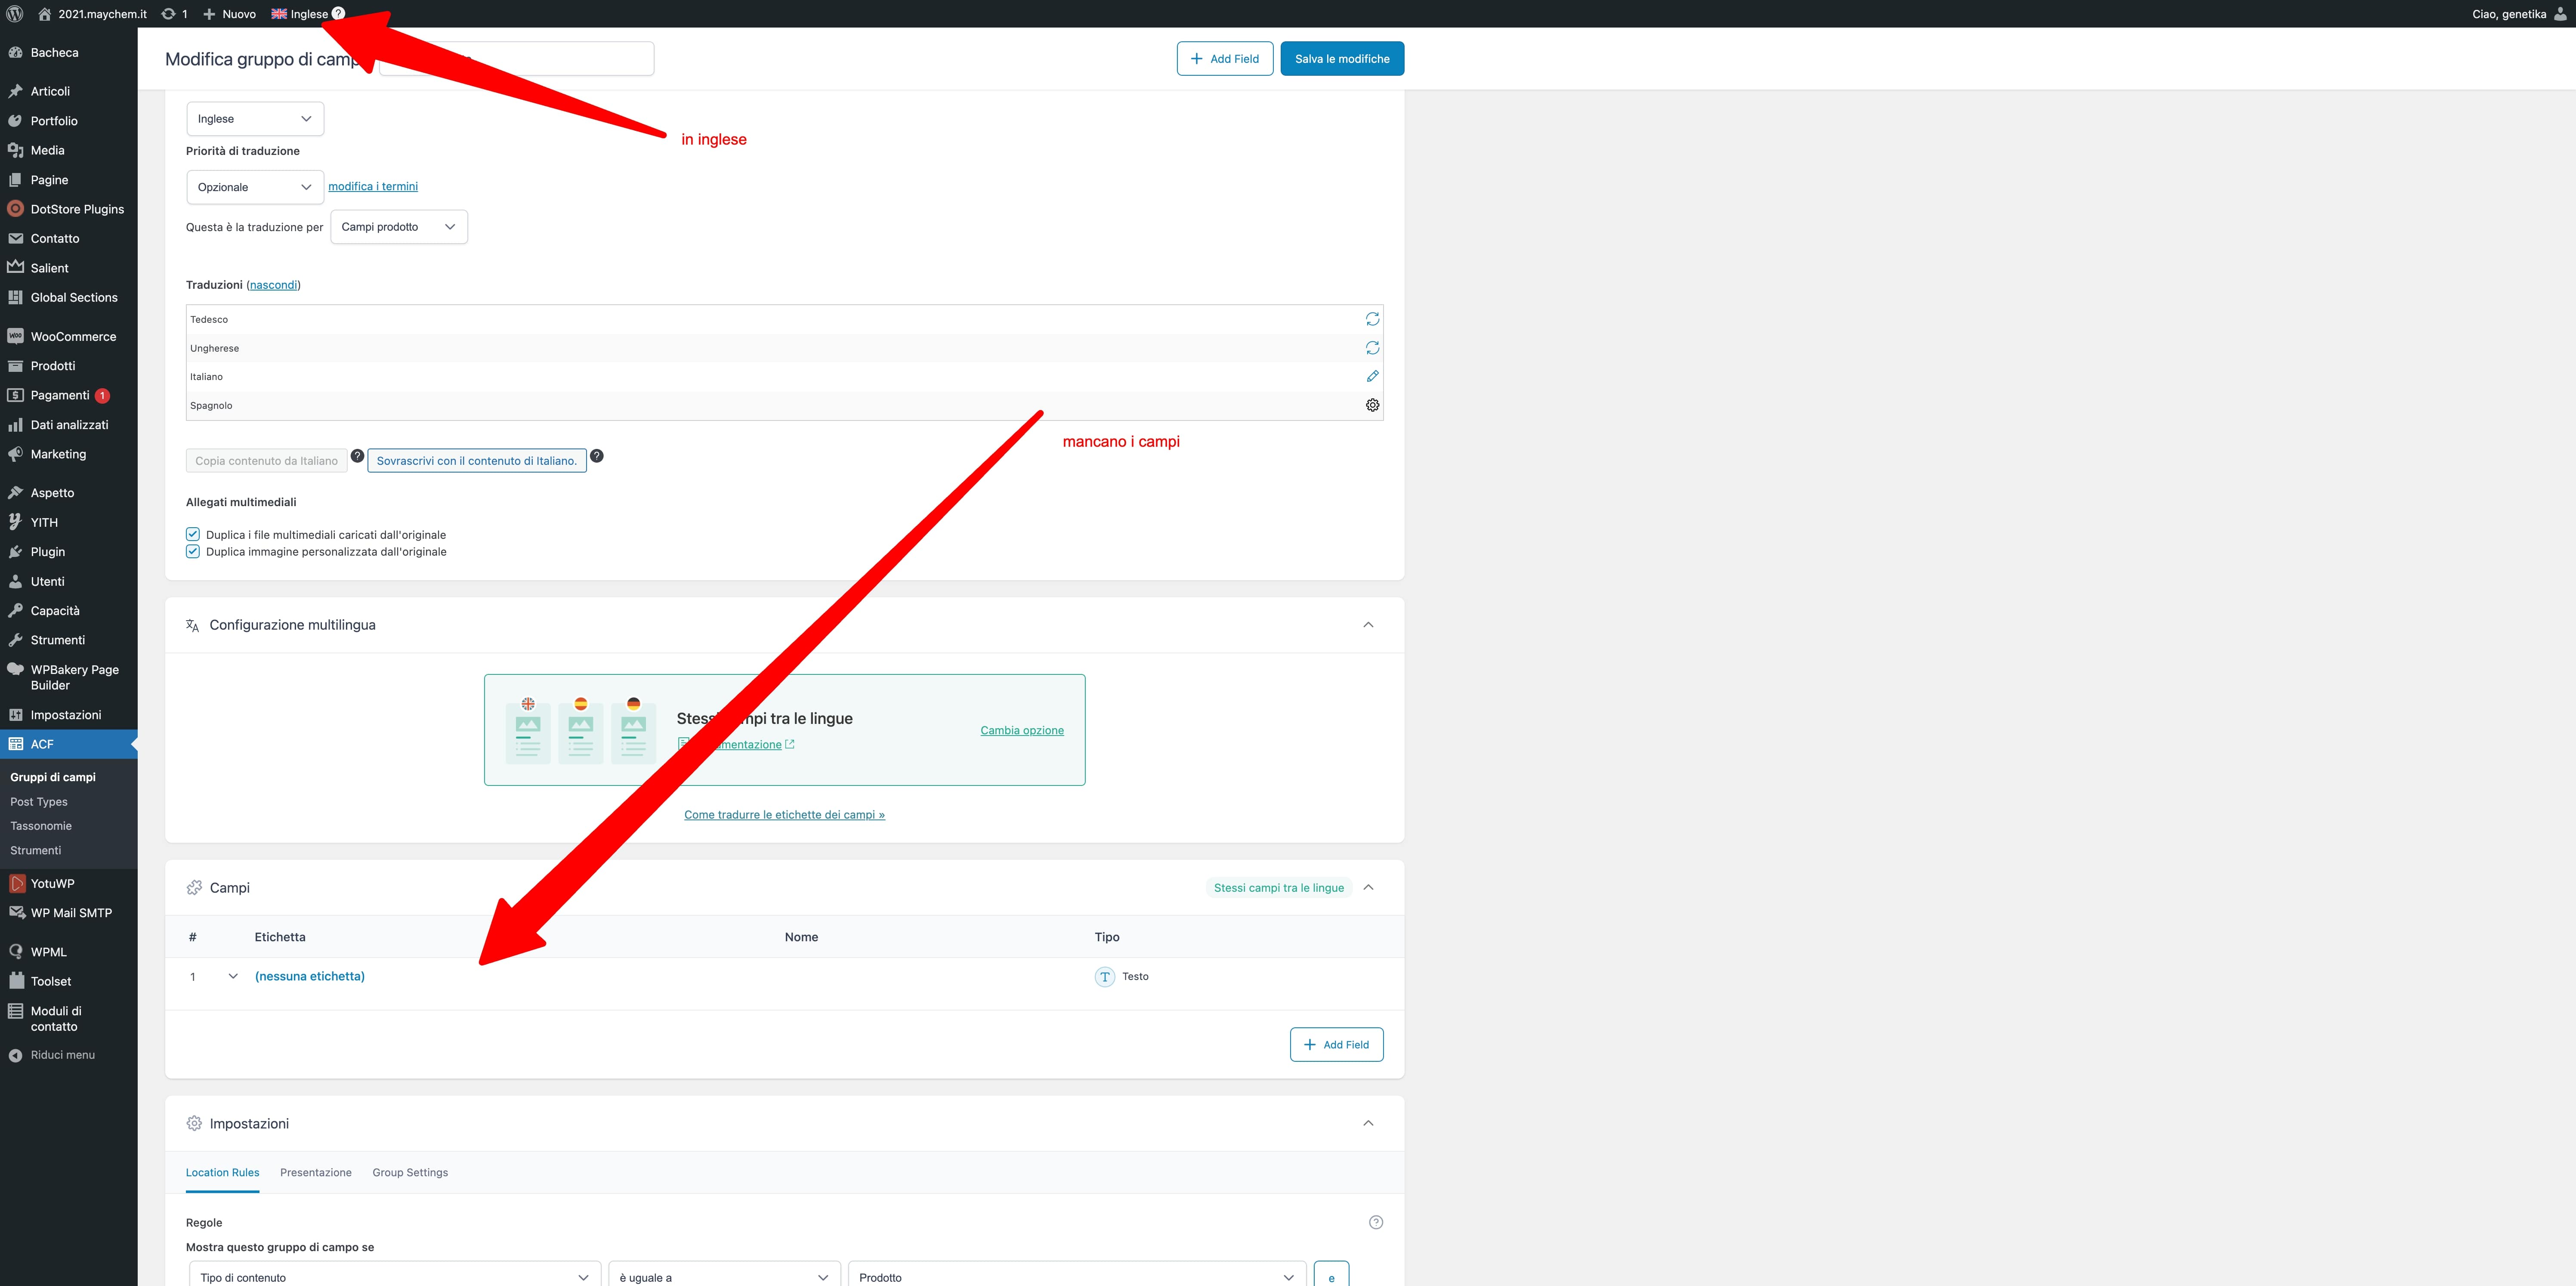Click the updates icon showing 1
Image resolution: width=2576 pixels, height=1286 pixels.
click(174, 14)
